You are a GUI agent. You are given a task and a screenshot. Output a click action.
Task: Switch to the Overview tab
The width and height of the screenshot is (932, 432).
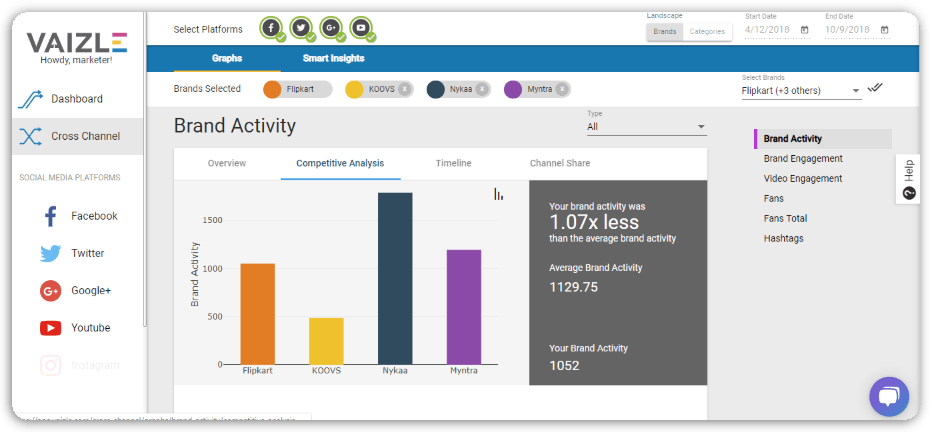pos(226,163)
